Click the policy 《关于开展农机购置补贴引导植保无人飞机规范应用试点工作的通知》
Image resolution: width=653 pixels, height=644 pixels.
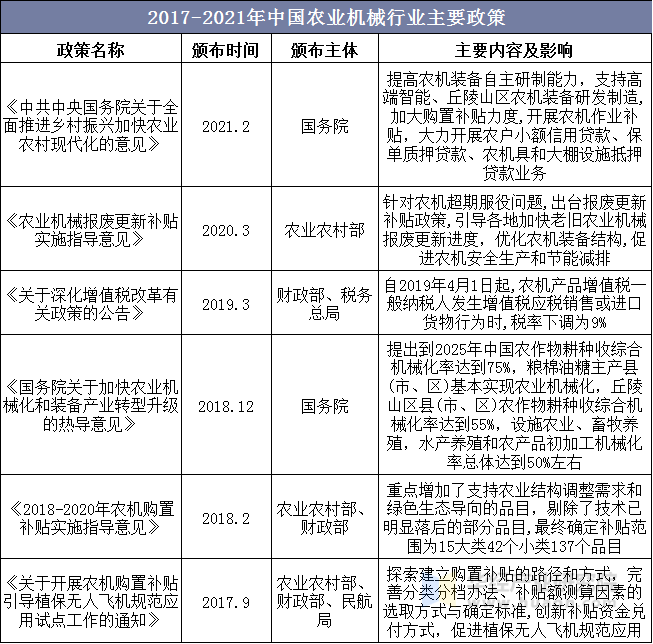click(x=91, y=602)
